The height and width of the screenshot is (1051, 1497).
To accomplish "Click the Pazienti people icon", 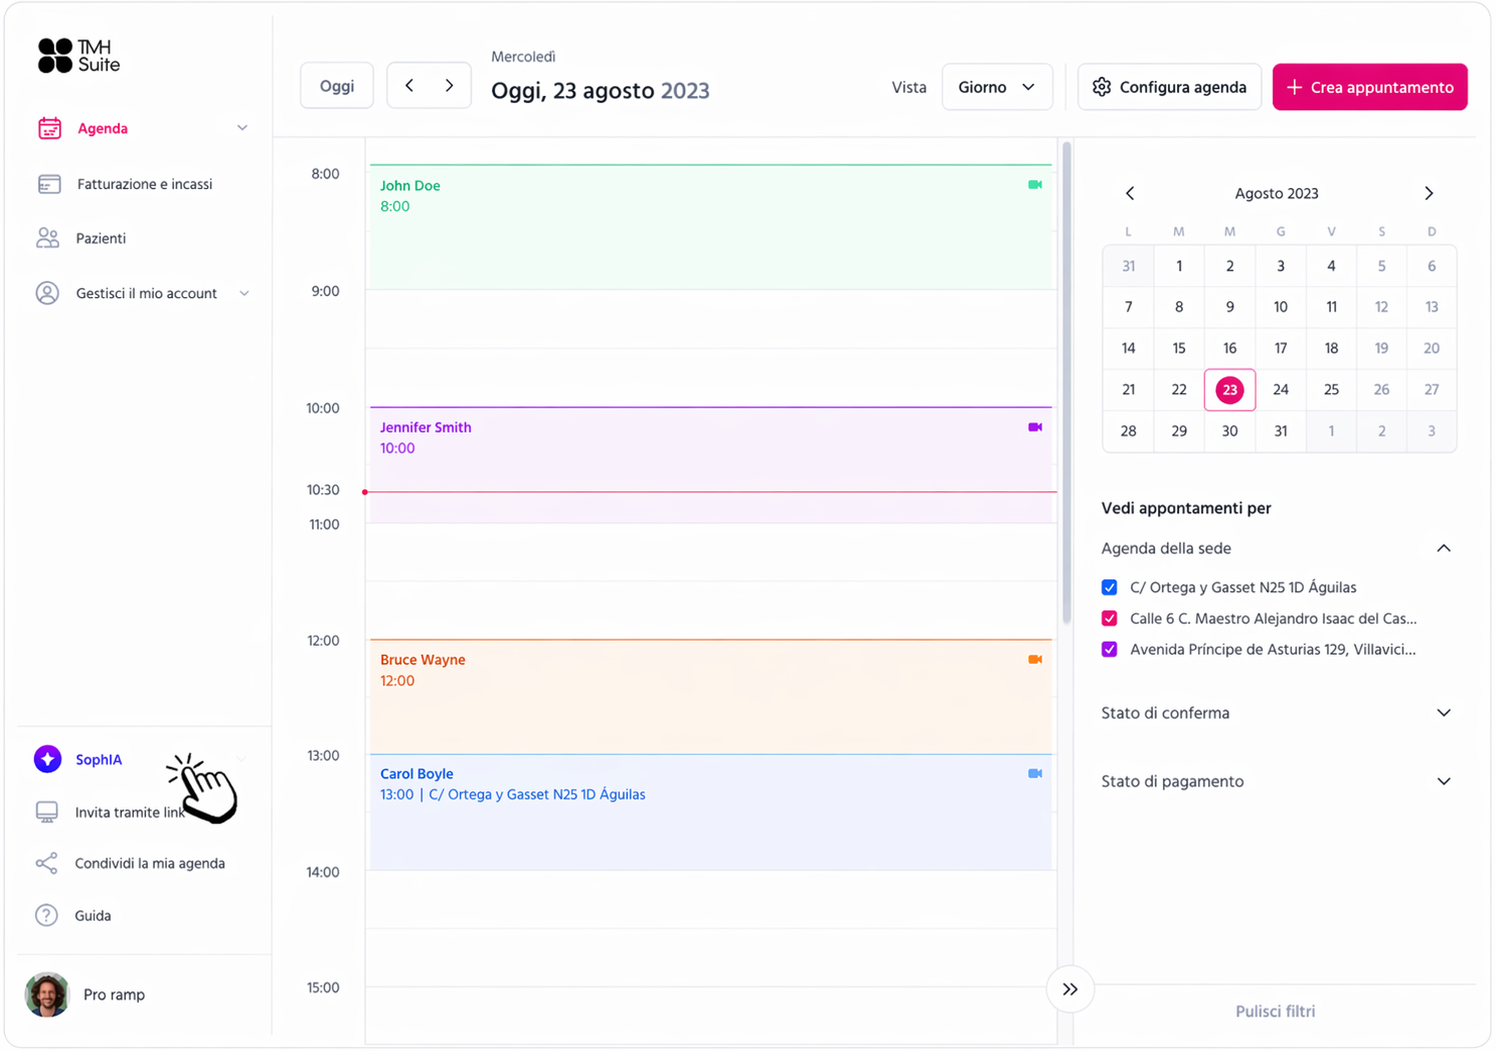I will tap(48, 238).
